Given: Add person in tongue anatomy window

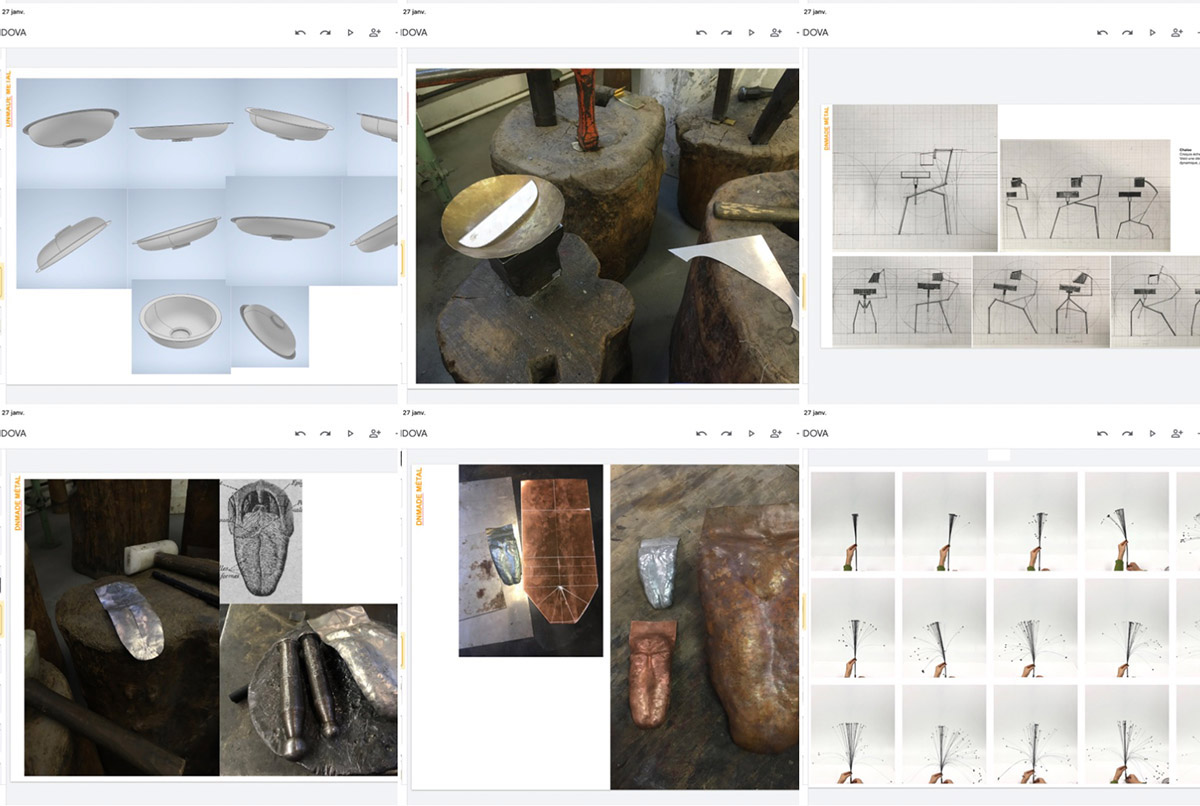Looking at the screenshot, I should (376, 433).
